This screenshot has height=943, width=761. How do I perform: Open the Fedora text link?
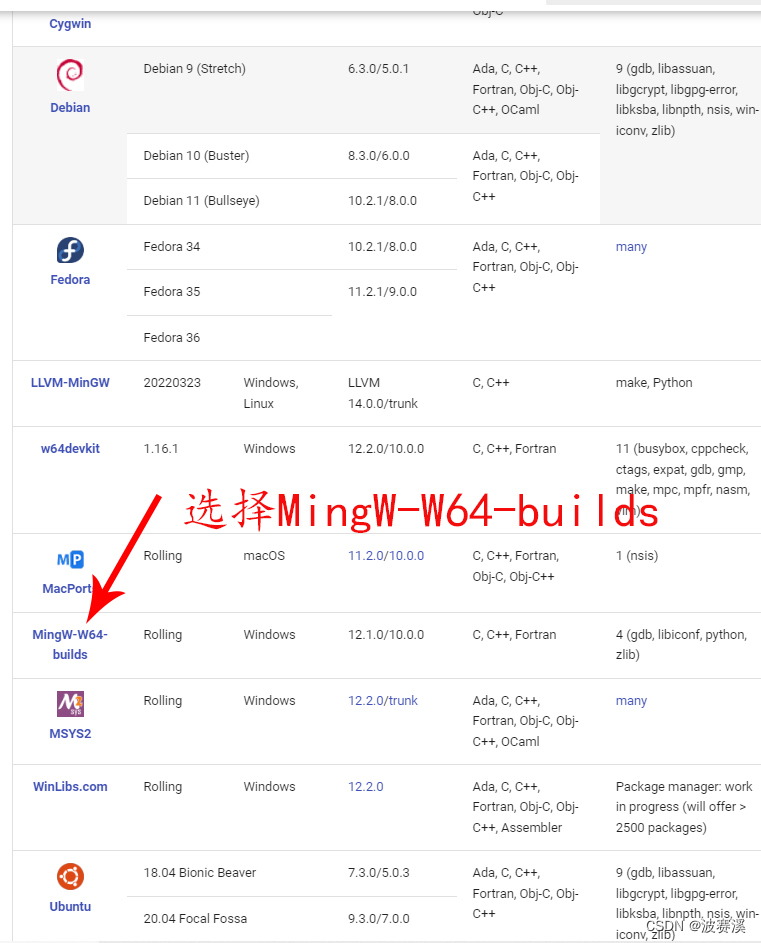coord(70,280)
